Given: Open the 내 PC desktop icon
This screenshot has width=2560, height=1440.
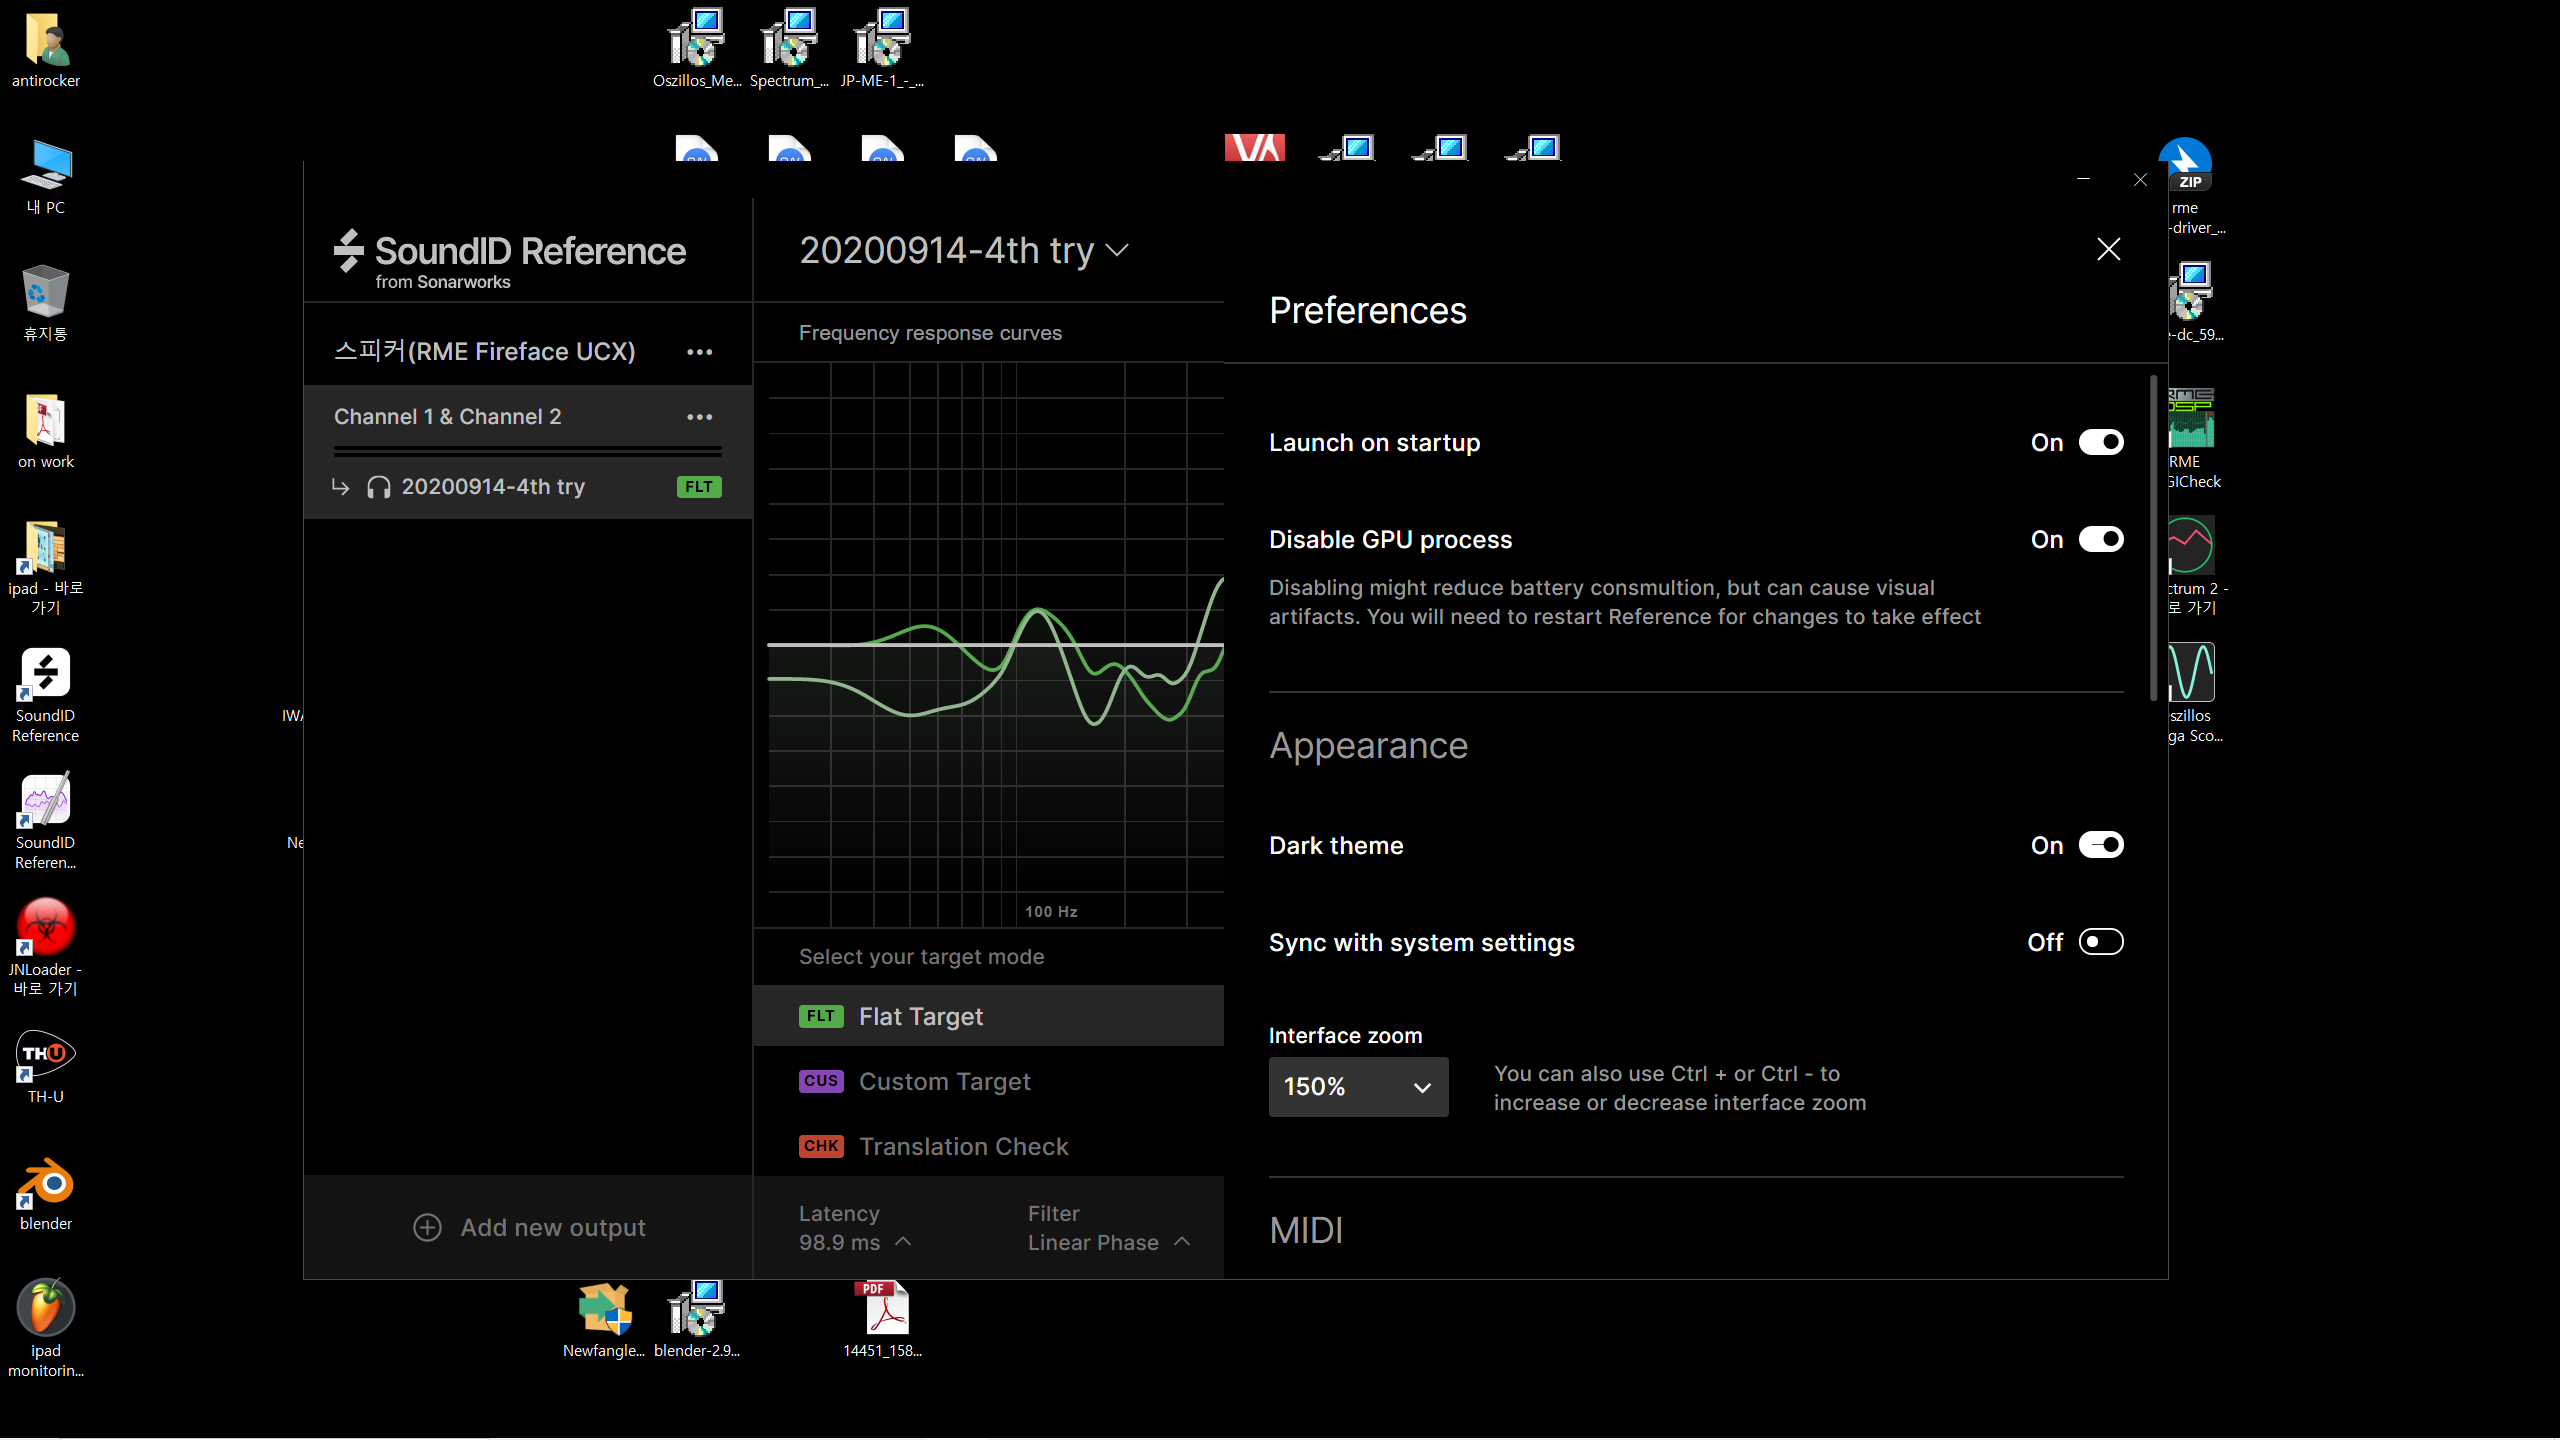Looking at the screenshot, I should click(45, 177).
